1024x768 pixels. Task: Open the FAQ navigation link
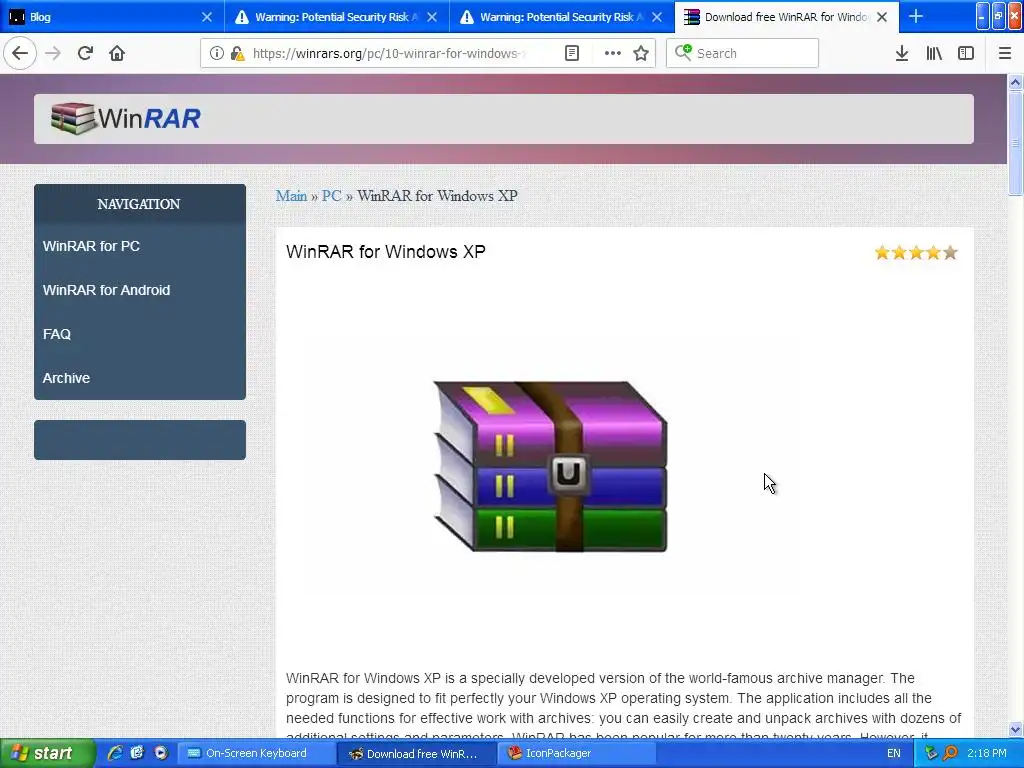pos(57,334)
